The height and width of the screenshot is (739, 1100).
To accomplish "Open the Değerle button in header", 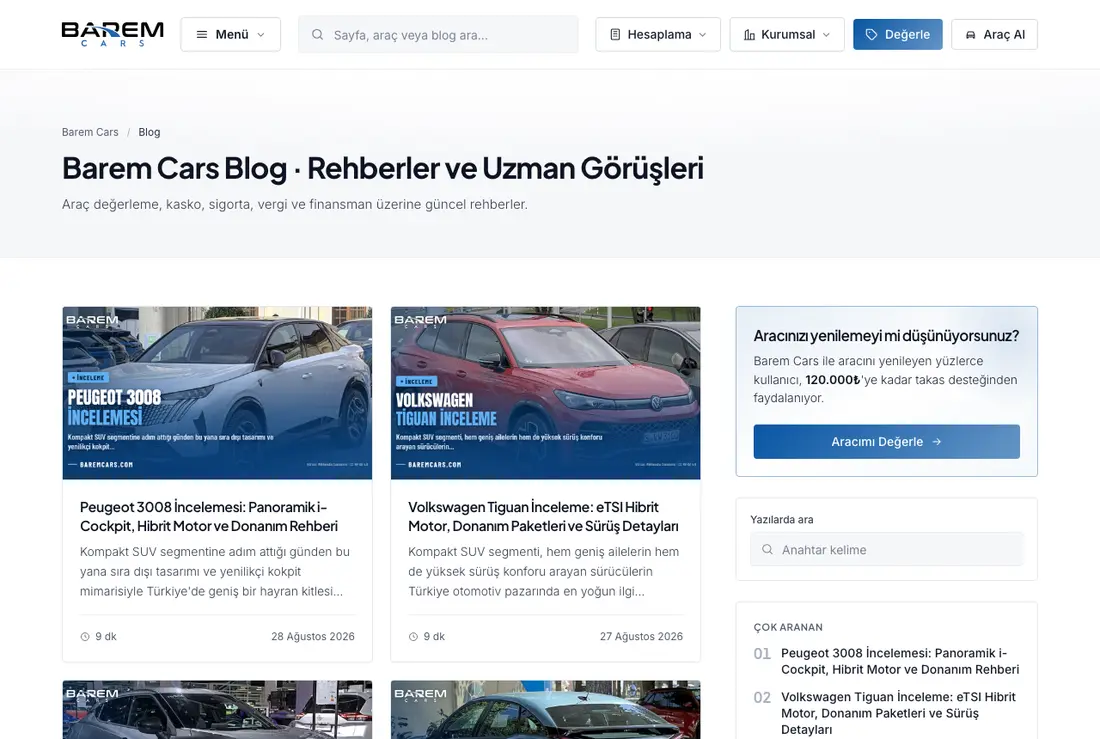I will coord(897,34).
